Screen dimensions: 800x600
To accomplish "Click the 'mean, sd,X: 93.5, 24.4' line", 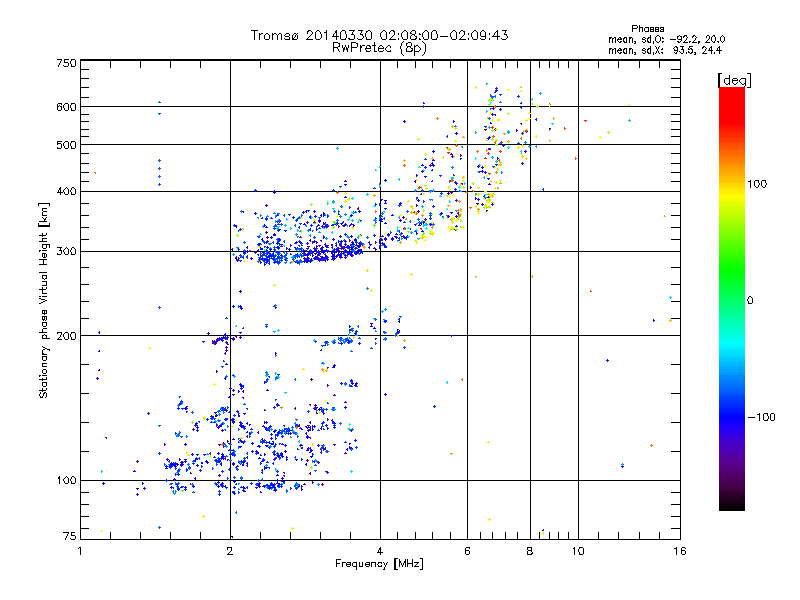I will click(665, 50).
